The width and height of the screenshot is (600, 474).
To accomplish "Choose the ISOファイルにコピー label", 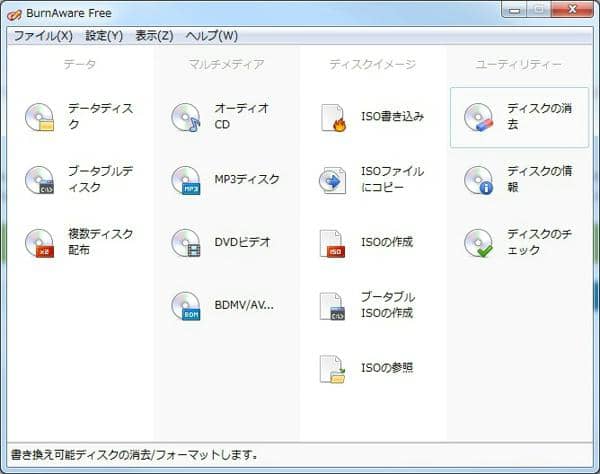I will [392, 179].
